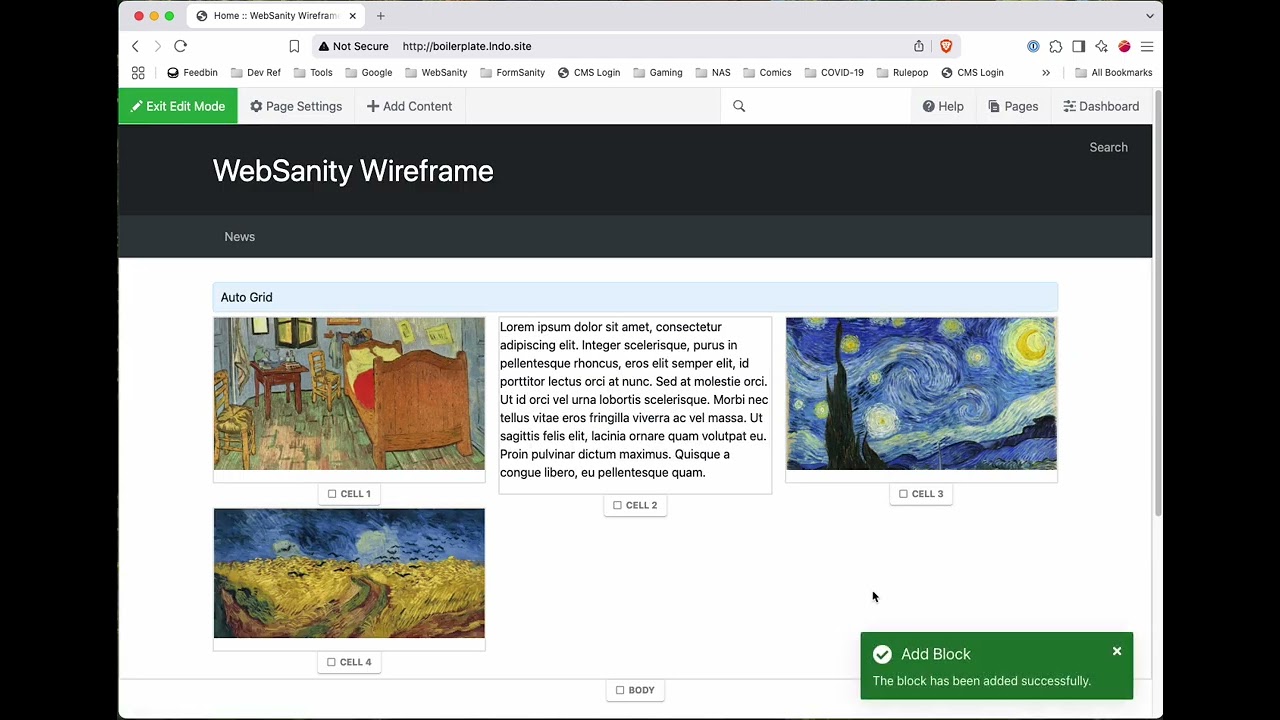Open the Brave Shields lion icon
Screen dimensions: 1280x720
(945, 46)
